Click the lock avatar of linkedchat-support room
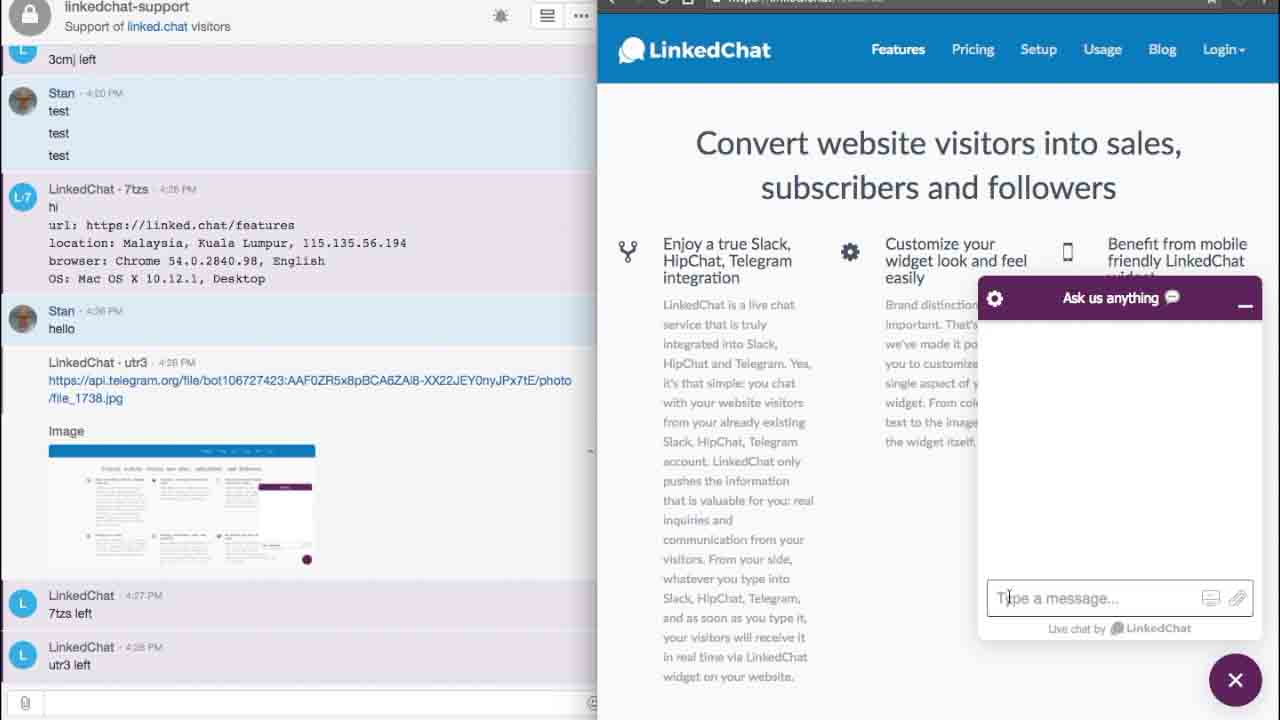This screenshot has width=1280, height=720. coord(30,16)
